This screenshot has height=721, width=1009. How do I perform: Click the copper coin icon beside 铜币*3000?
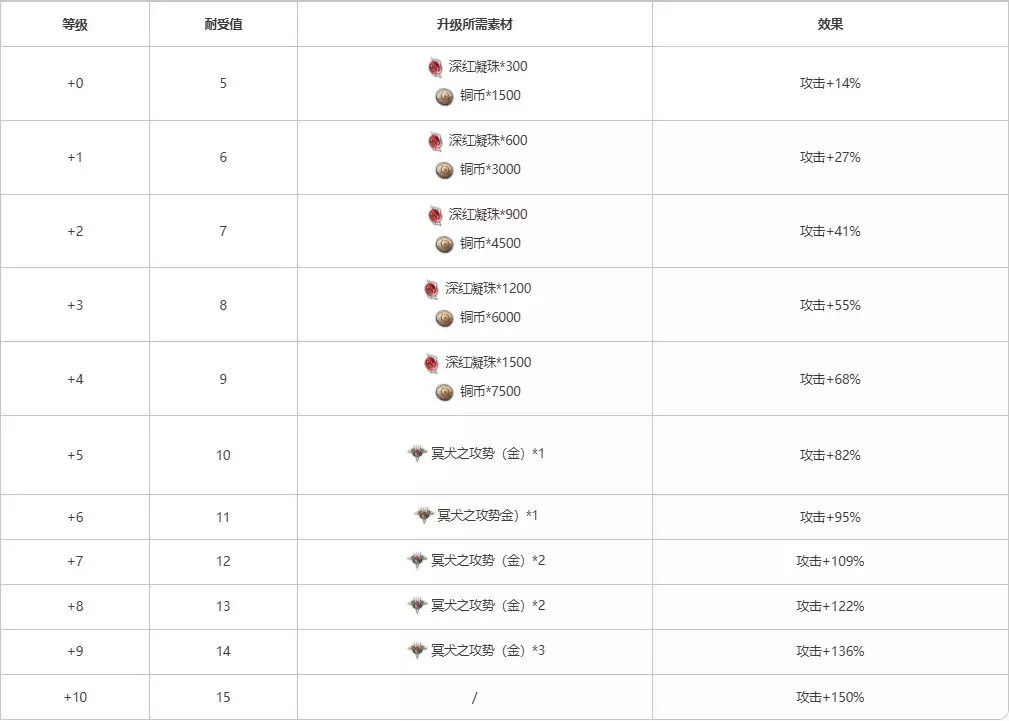[445, 170]
